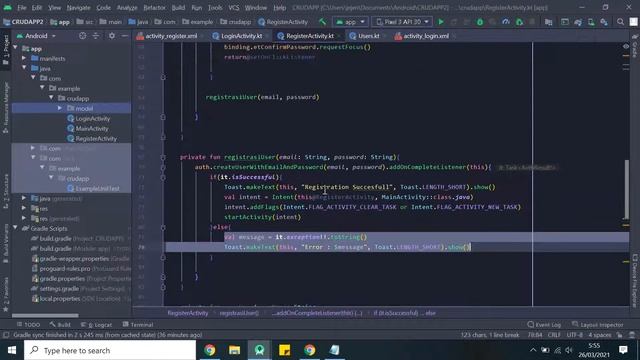Open the Resource Manager side tab
Image resolution: width=640 pixels, height=360 pixels.
tap(6, 107)
